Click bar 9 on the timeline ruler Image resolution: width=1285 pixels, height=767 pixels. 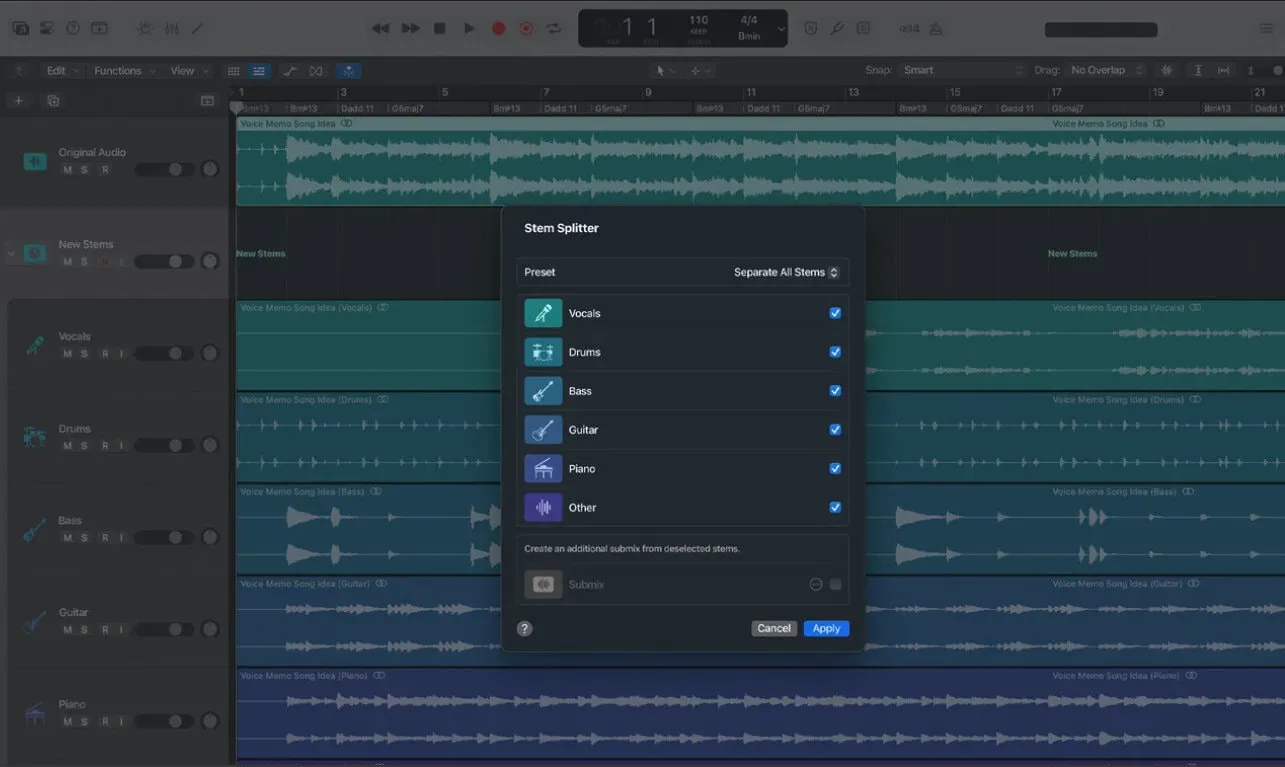(648, 93)
